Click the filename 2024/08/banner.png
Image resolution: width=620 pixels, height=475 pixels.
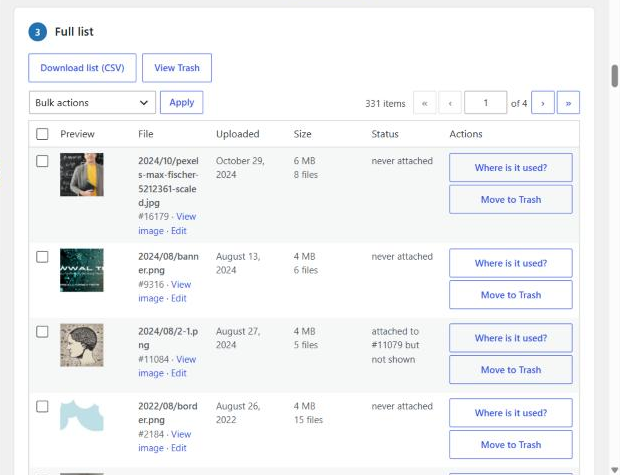[x=168, y=263]
